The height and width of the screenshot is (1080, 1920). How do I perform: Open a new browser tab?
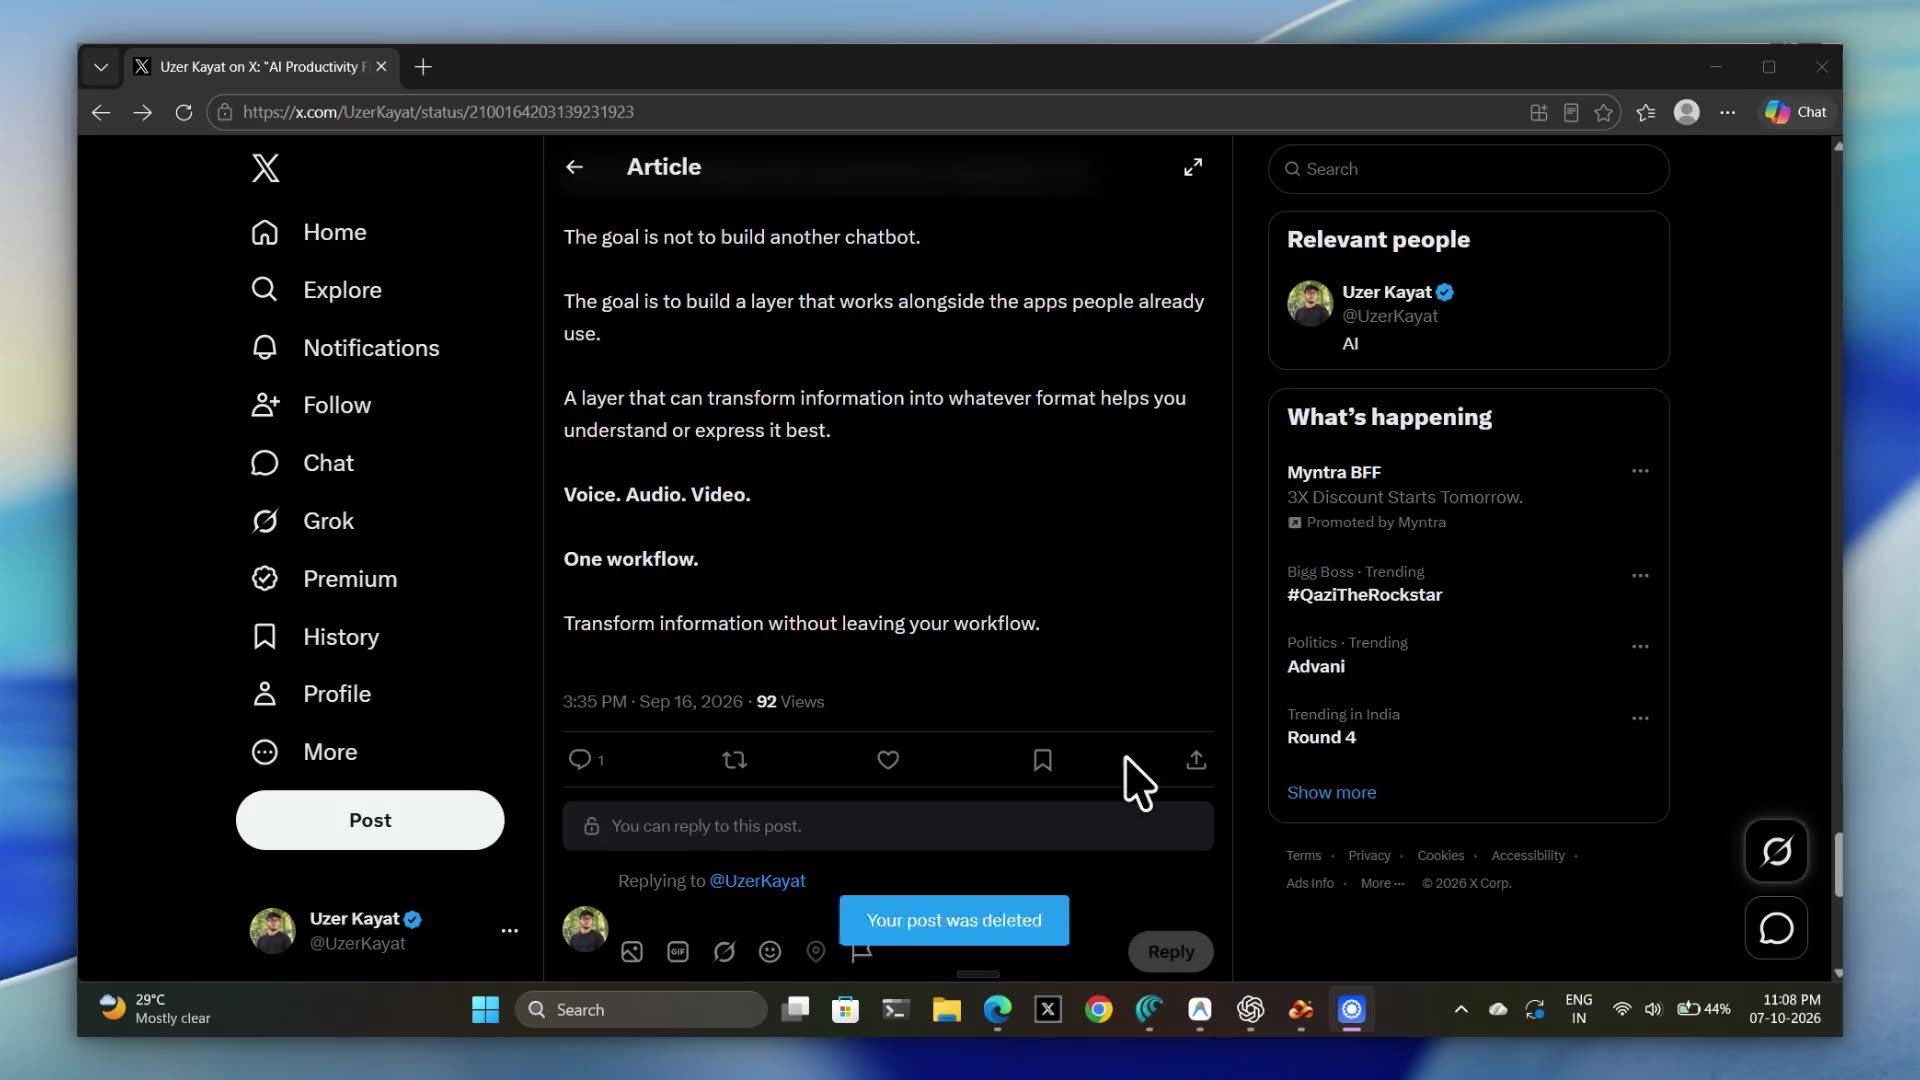coord(423,67)
